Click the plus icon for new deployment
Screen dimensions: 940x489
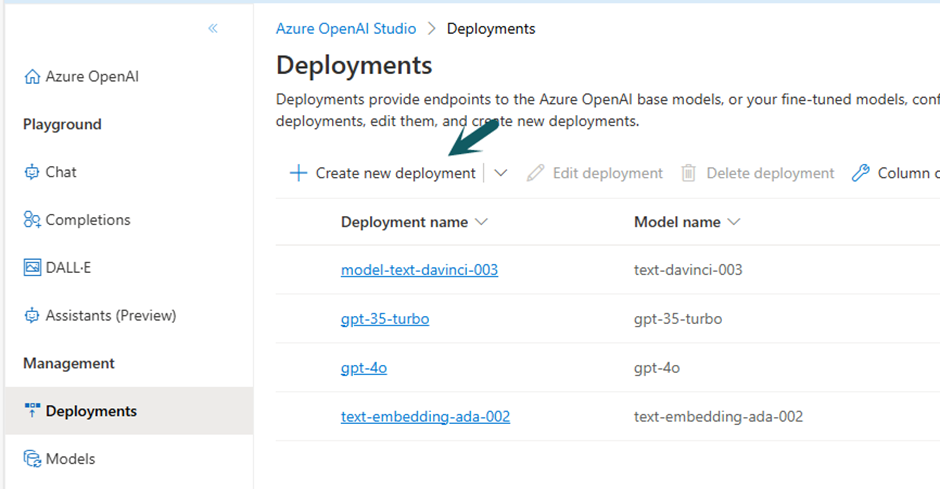tap(298, 173)
